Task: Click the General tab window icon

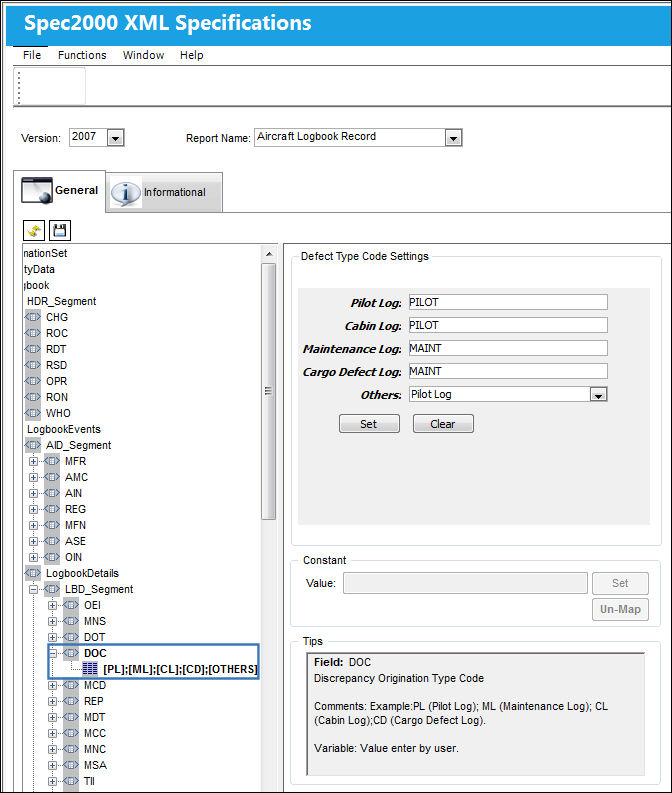Action: point(37,190)
